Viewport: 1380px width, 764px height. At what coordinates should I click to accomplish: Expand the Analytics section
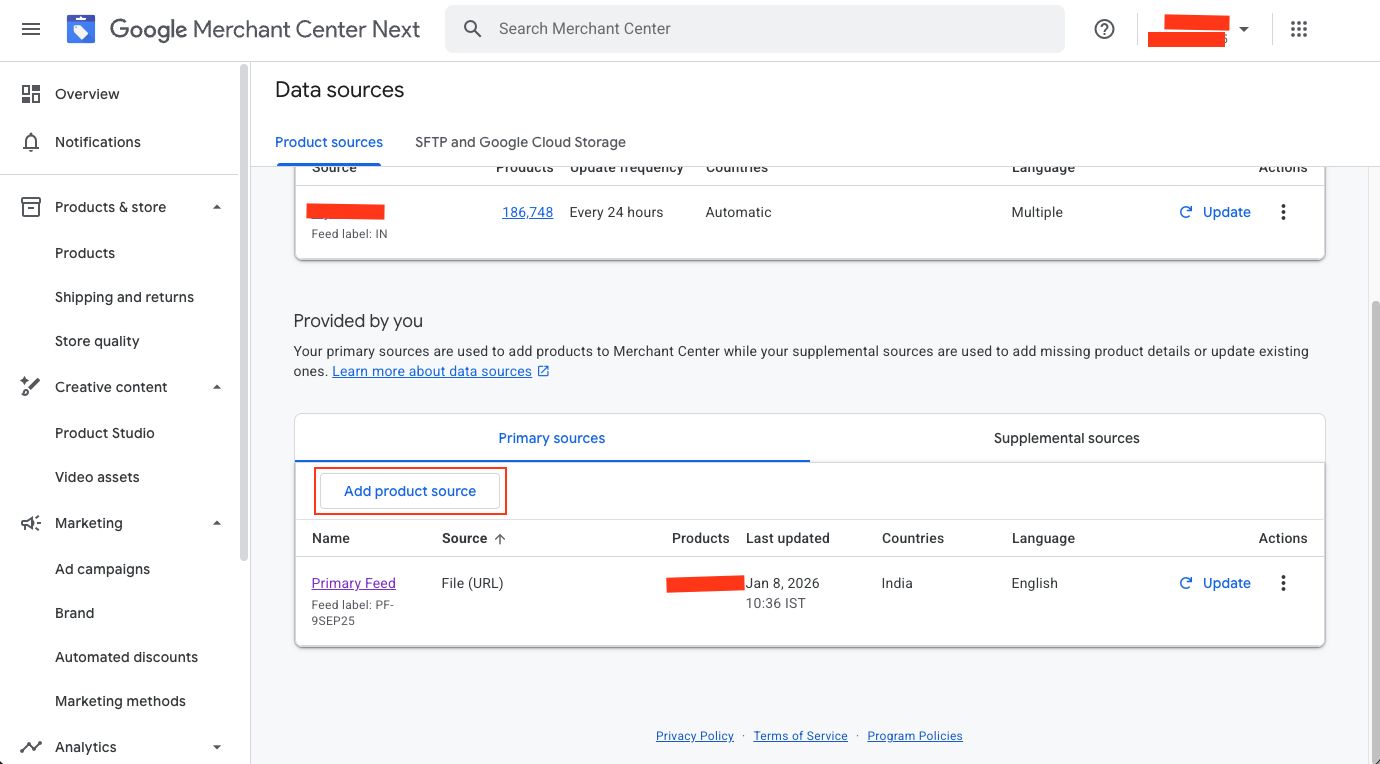(x=217, y=747)
